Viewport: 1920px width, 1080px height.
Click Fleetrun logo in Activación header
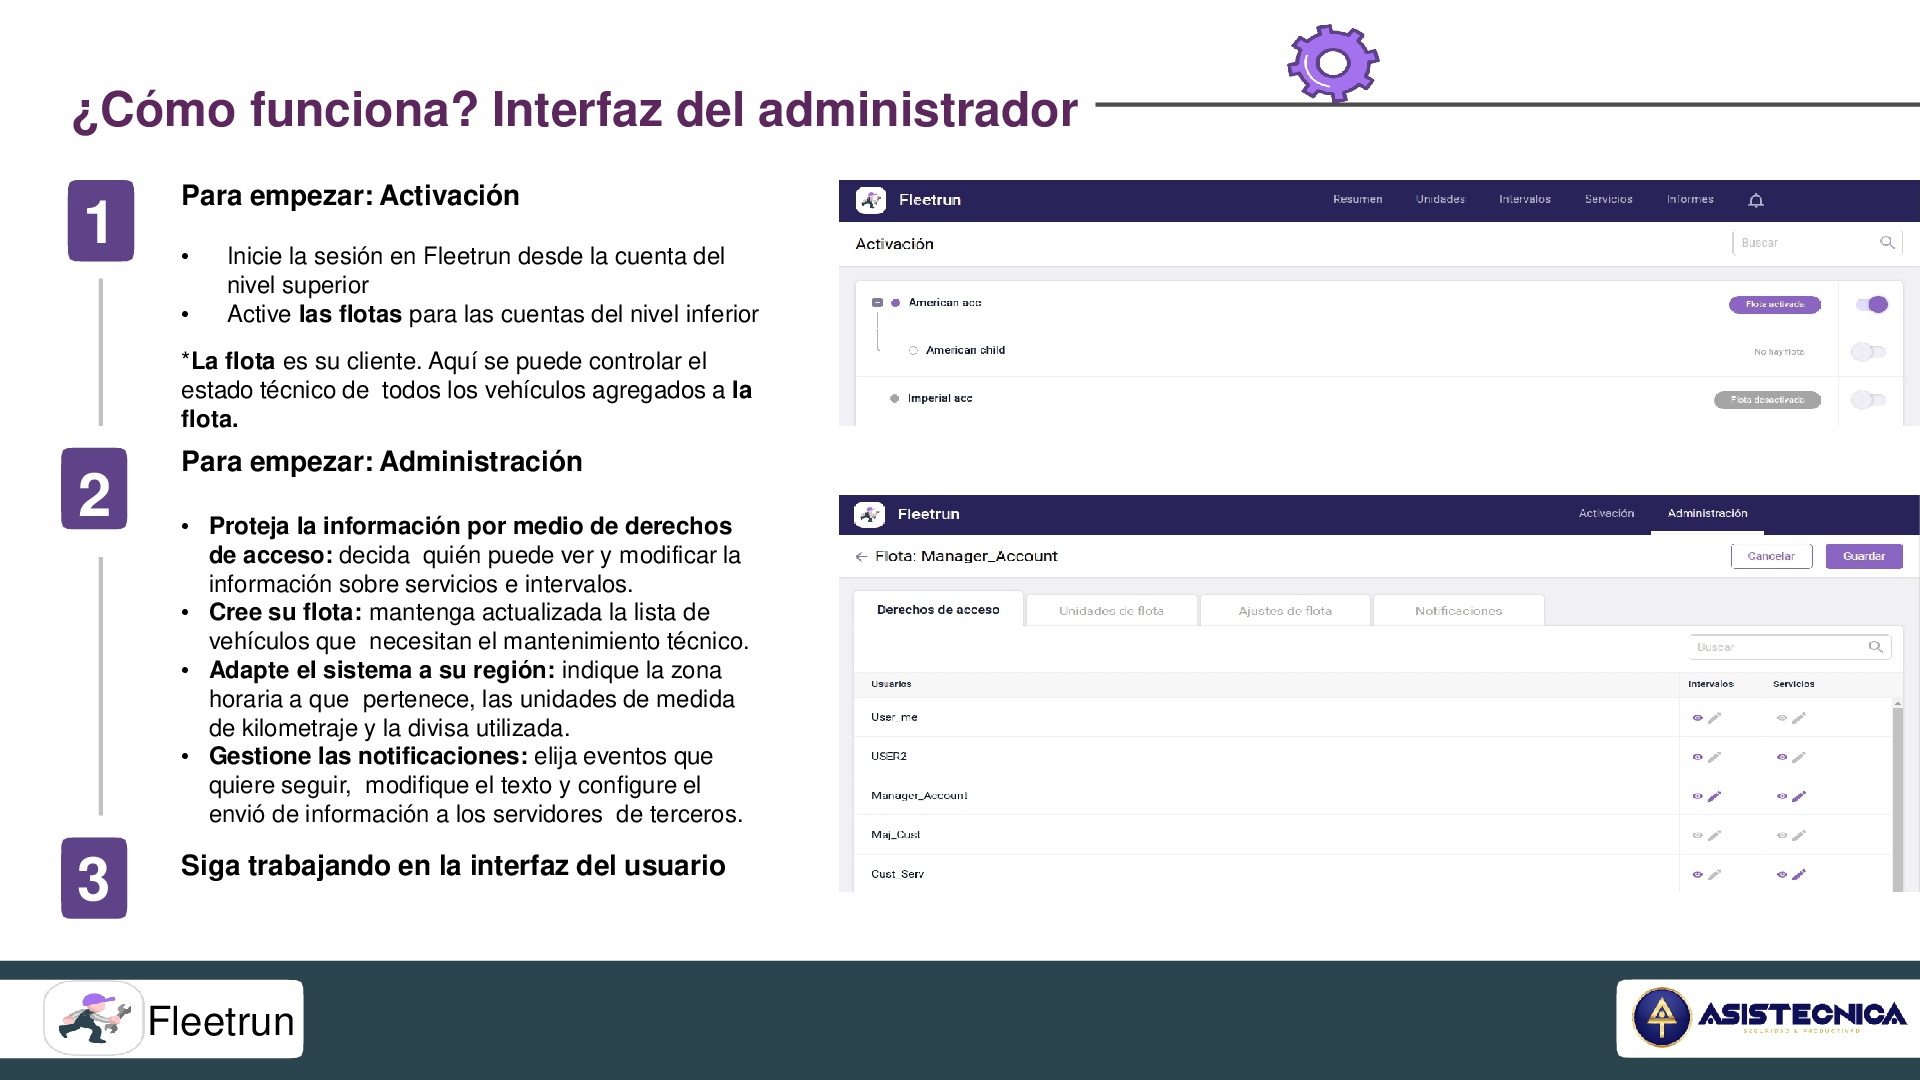pos(871,200)
